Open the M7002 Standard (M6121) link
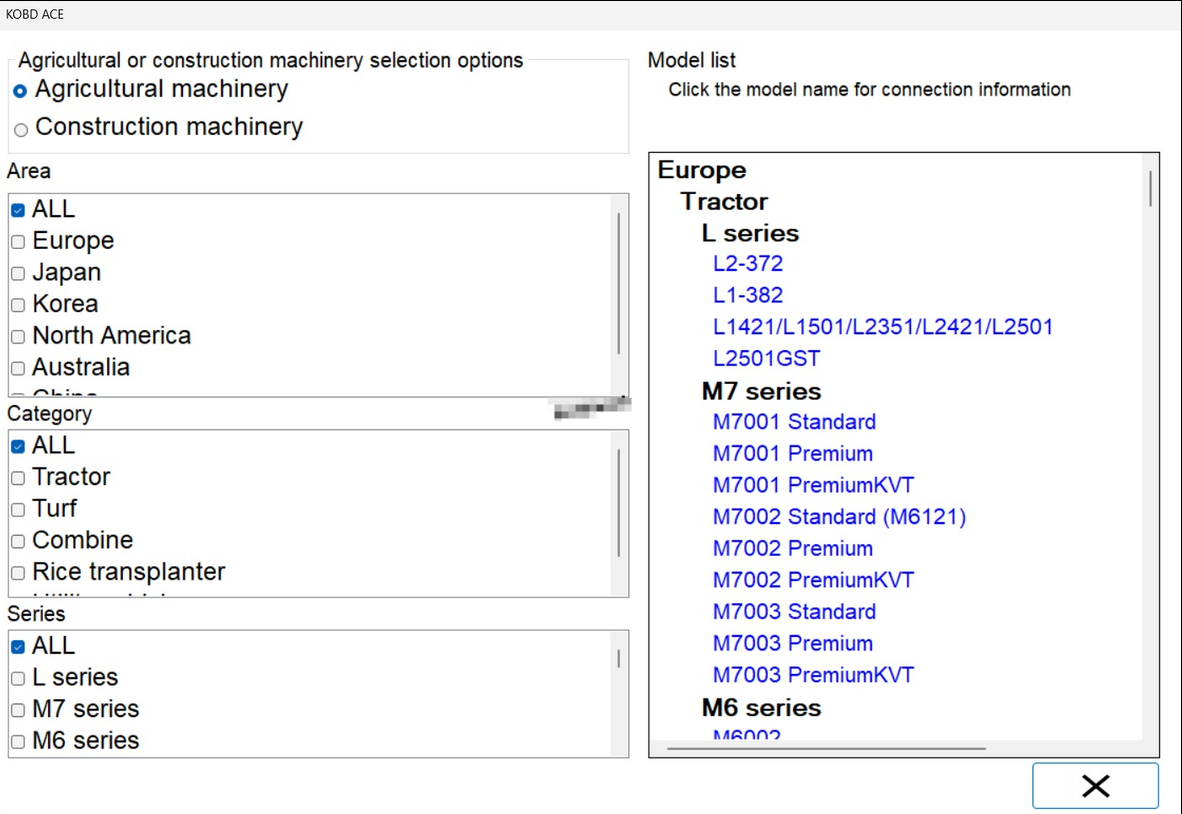 839,517
